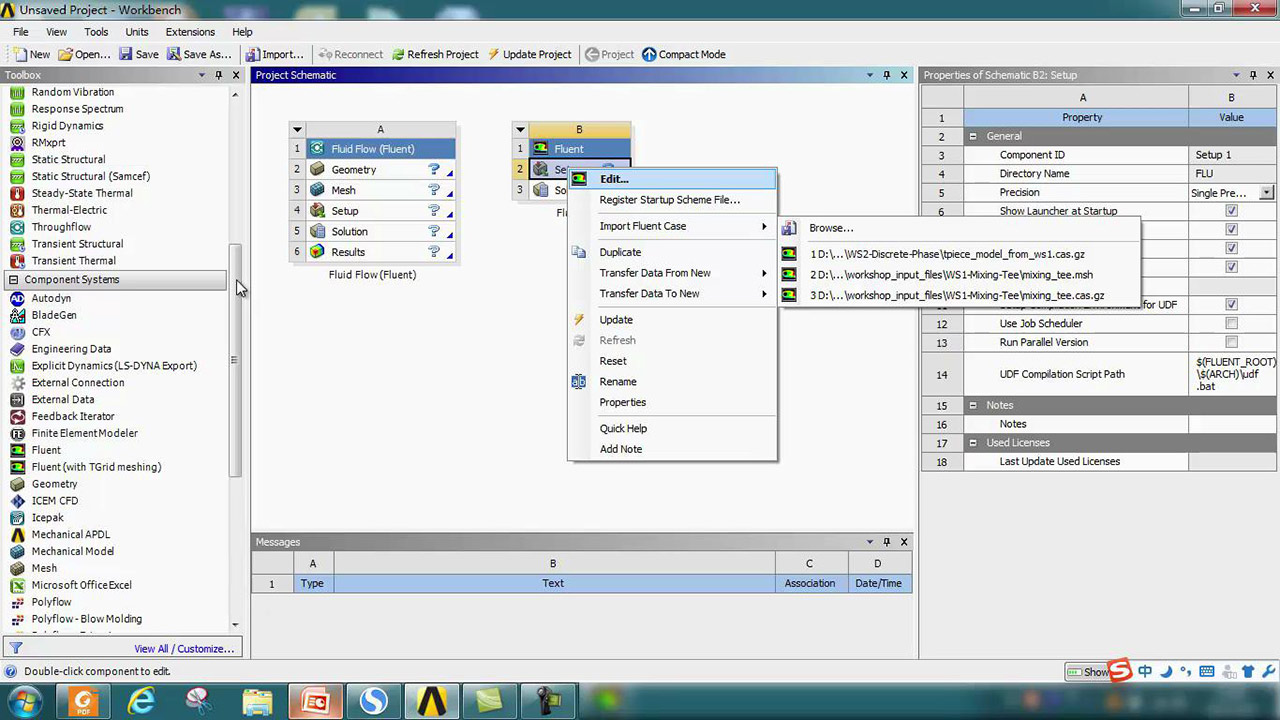Collapse the Notes properties group

pyautogui.click(x=973, y=405)
